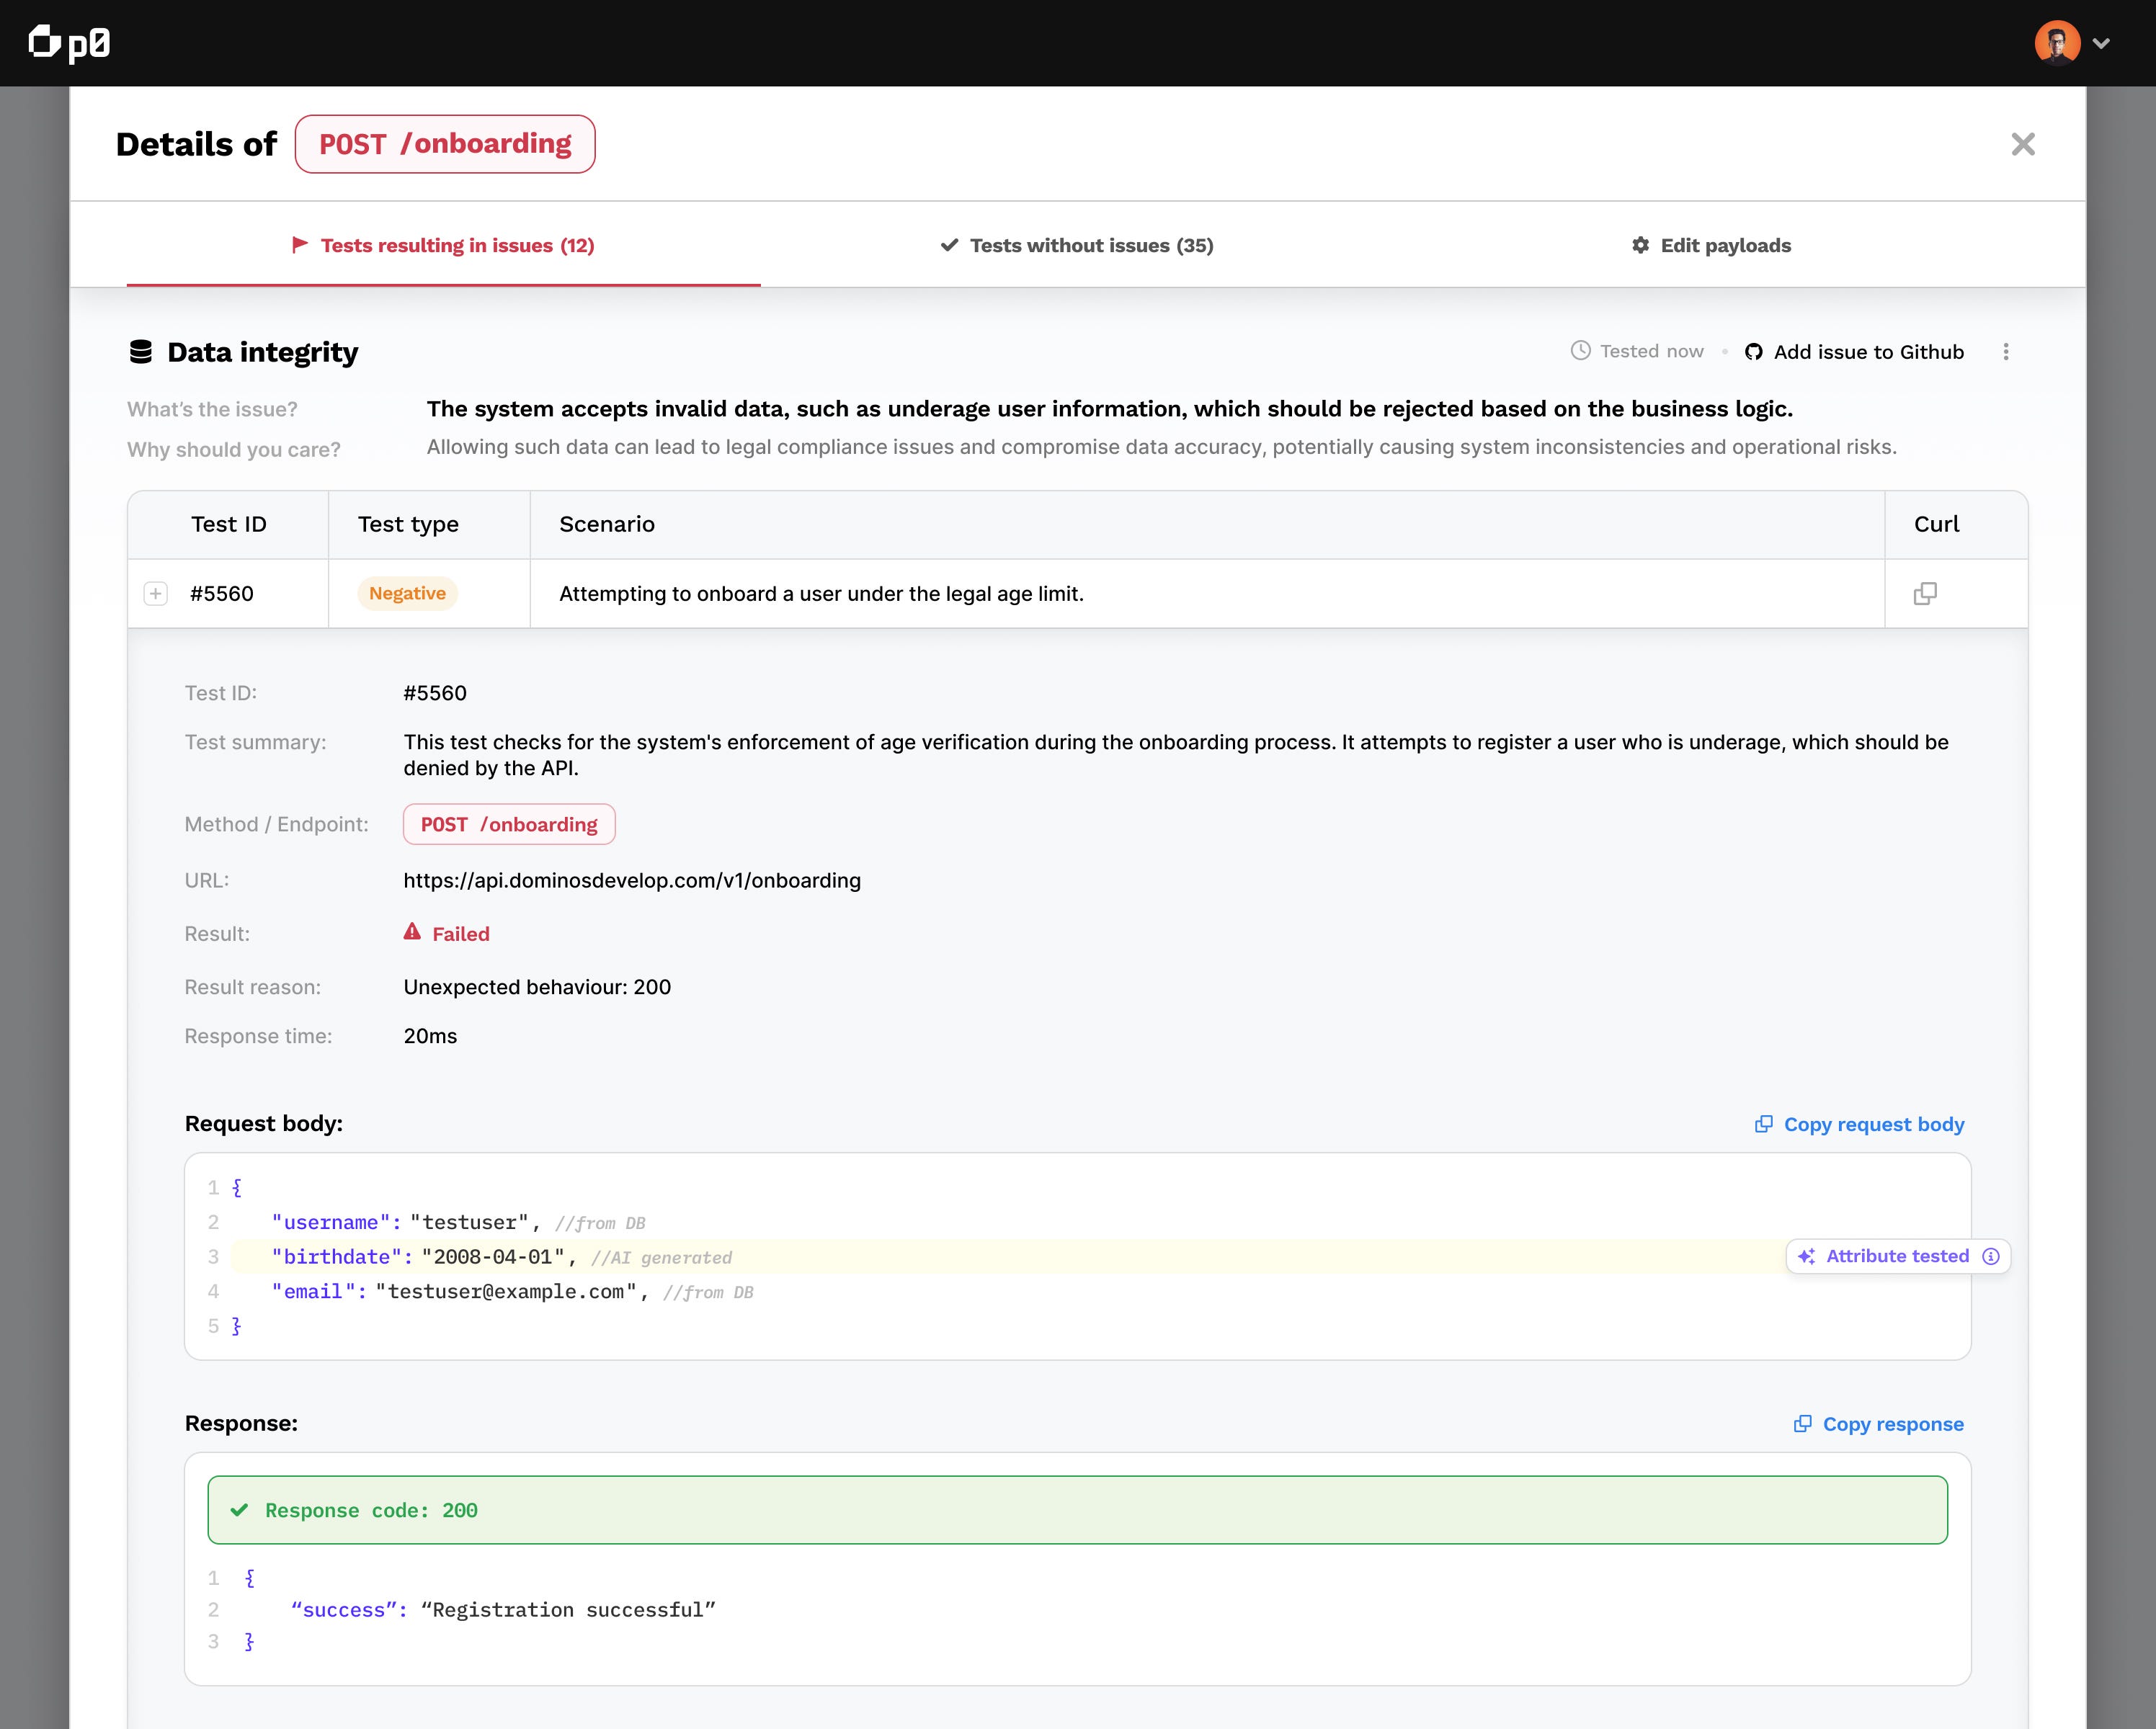Select the email line in request body
This screenshot has width=2156, height=1729.
513,1291
